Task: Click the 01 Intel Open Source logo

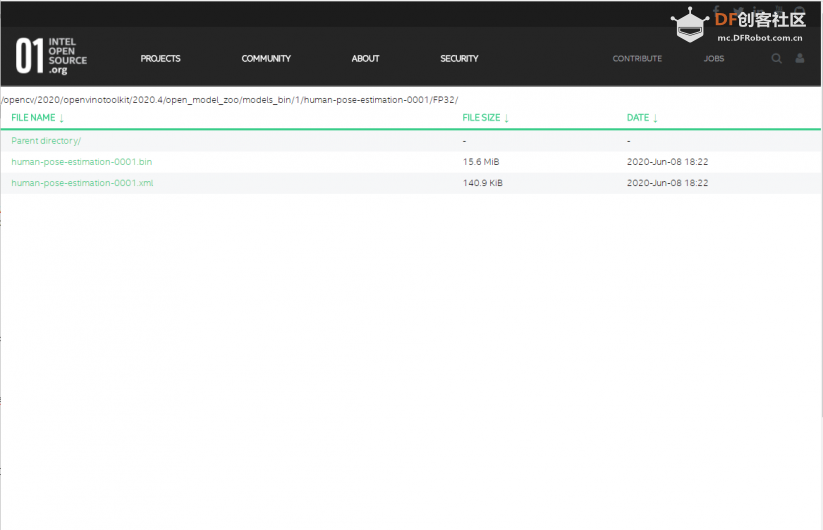Action: [51, 56]
